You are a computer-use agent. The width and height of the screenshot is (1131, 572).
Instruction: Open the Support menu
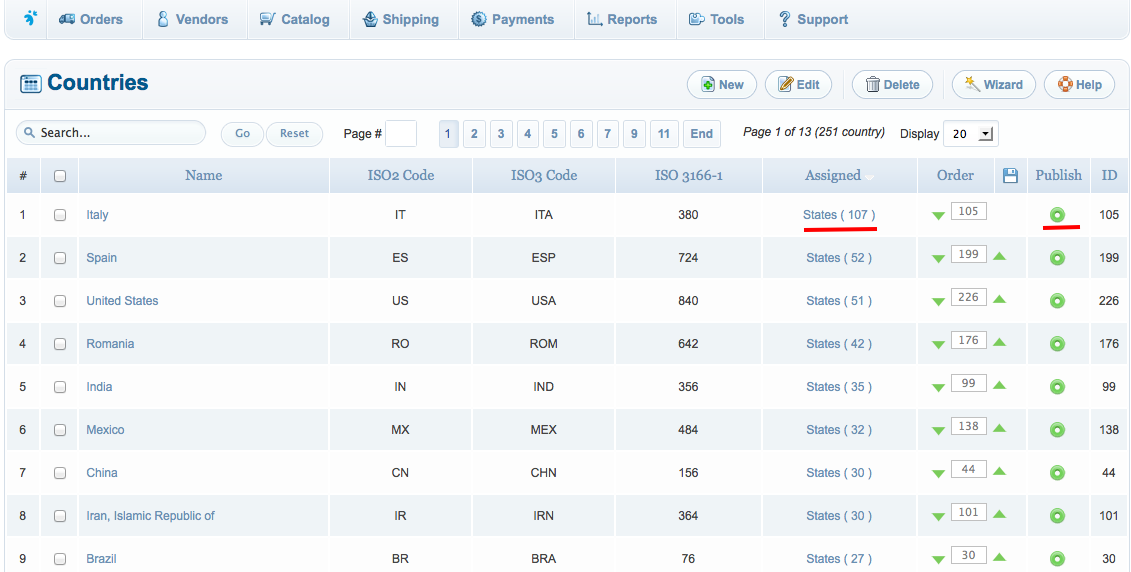pyautogui.click(x=814, y=19)
